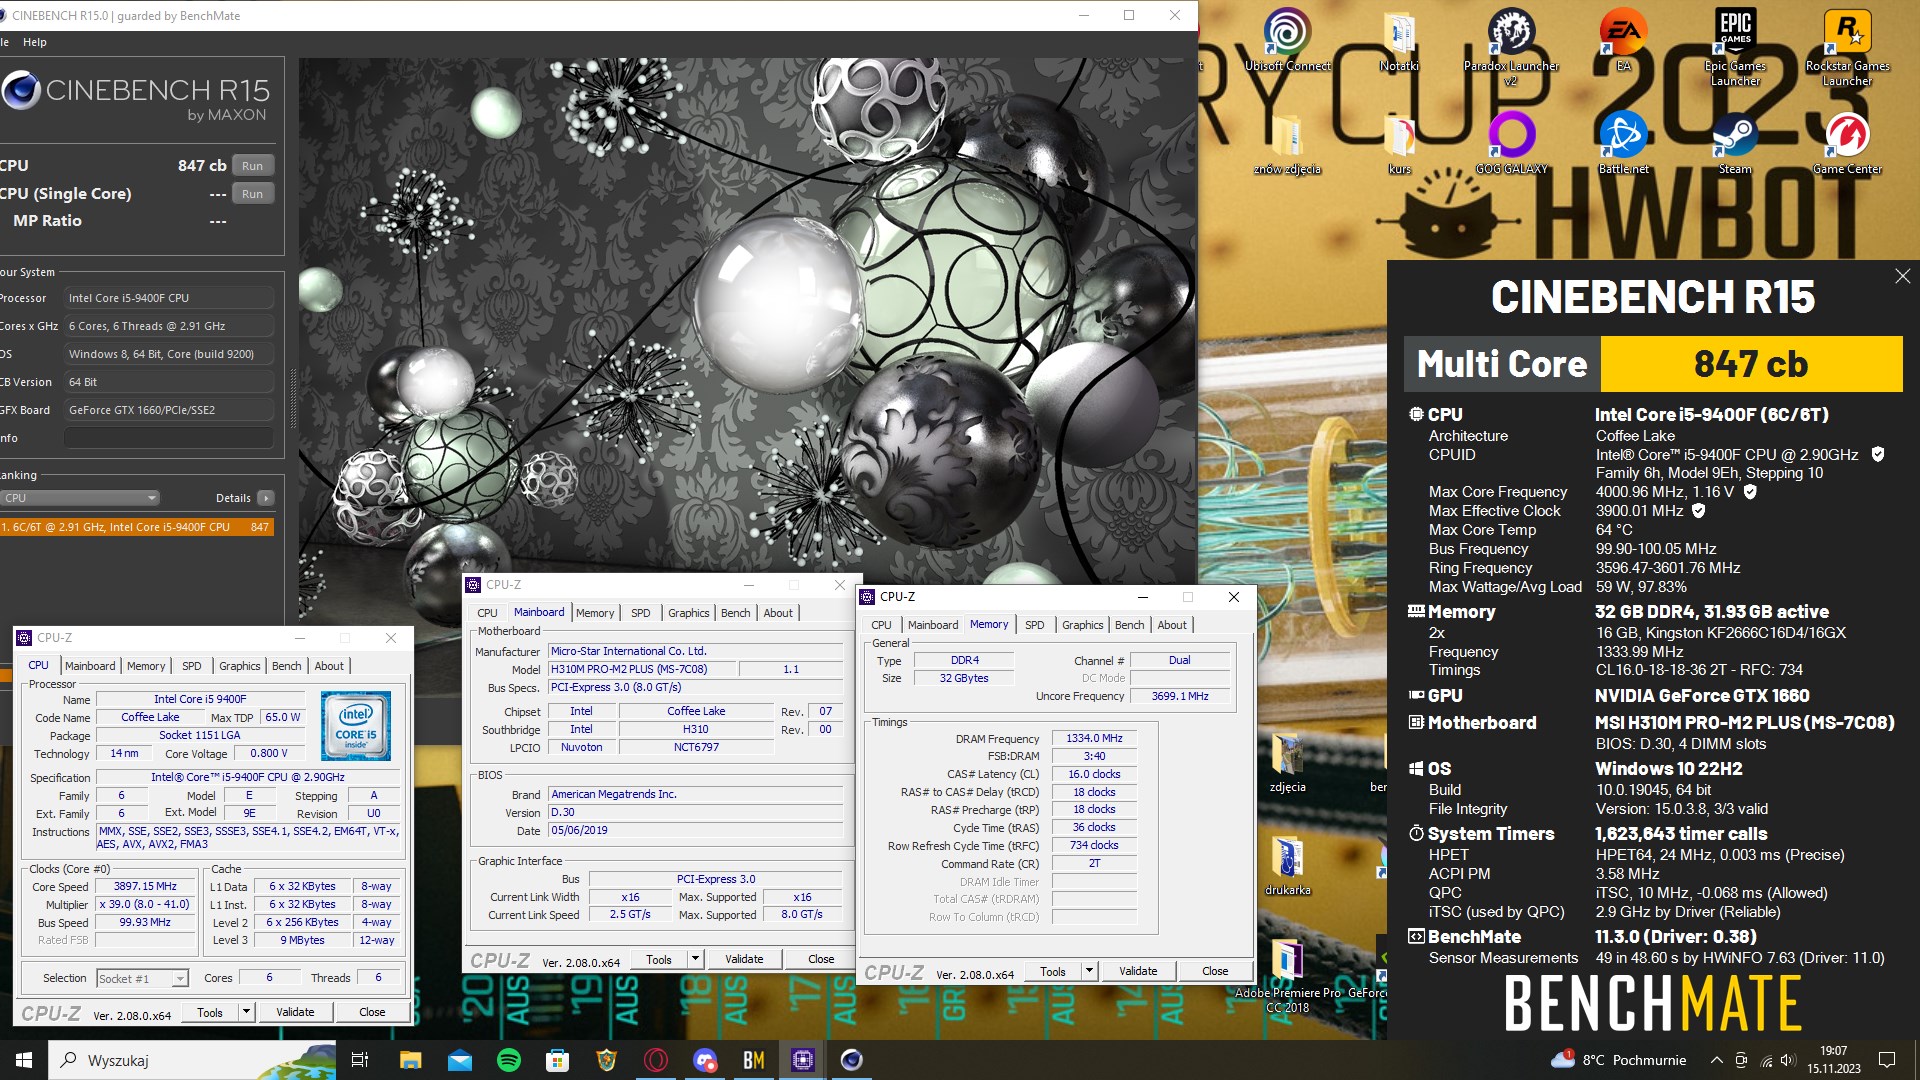The image size is (1920, 1080).
Task: Open the weather widget 8°C Pochmurnie
Action: tap(1619, 1060)
